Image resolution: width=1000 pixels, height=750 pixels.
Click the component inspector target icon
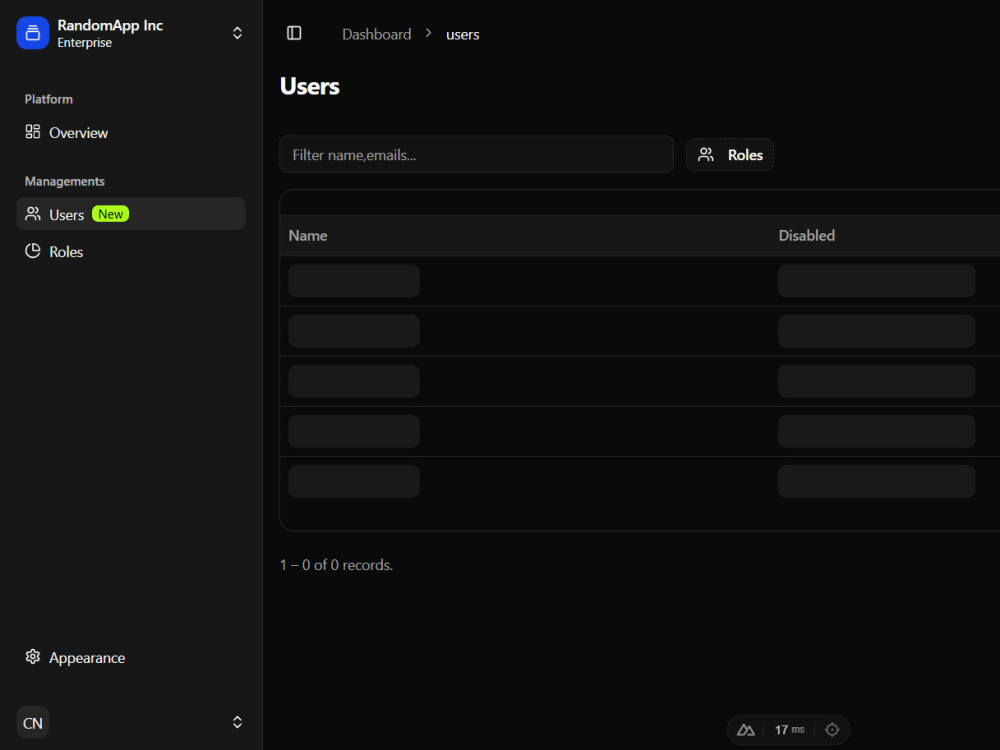point(832,730)
